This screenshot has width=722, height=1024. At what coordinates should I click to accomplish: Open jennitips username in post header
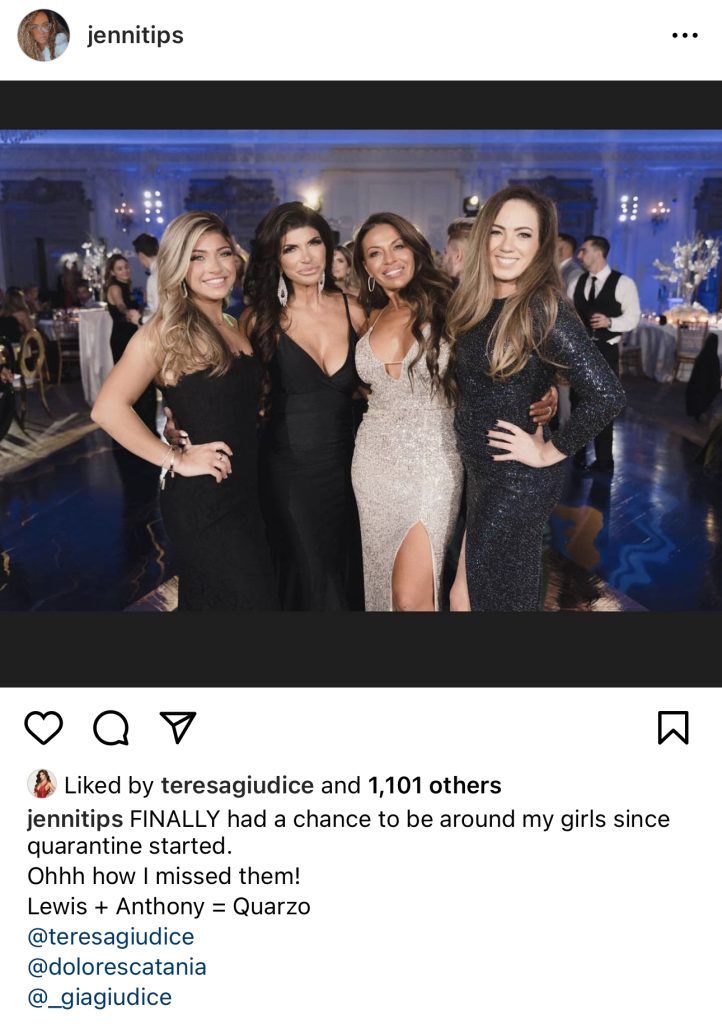pyautogui.click(x=135, y=35)
